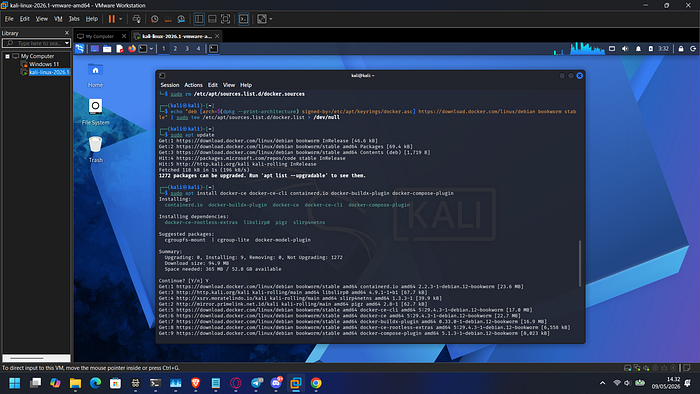Screen dimensions: 700x394
Task: Switch to workspace 2
Action: [175, 49]
